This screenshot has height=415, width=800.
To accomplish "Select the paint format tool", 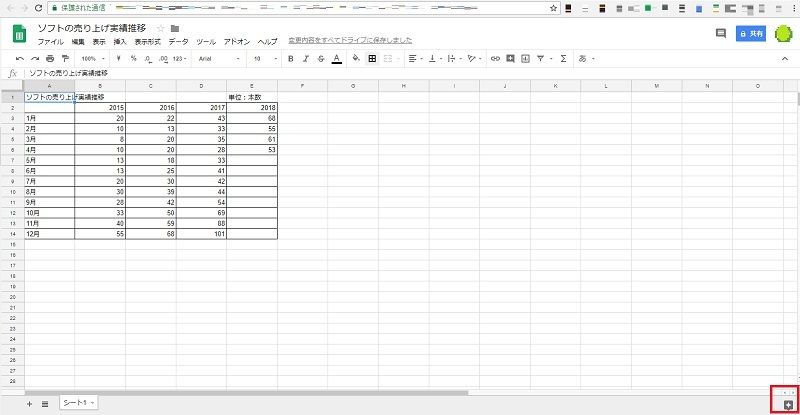I will point(65,59).
